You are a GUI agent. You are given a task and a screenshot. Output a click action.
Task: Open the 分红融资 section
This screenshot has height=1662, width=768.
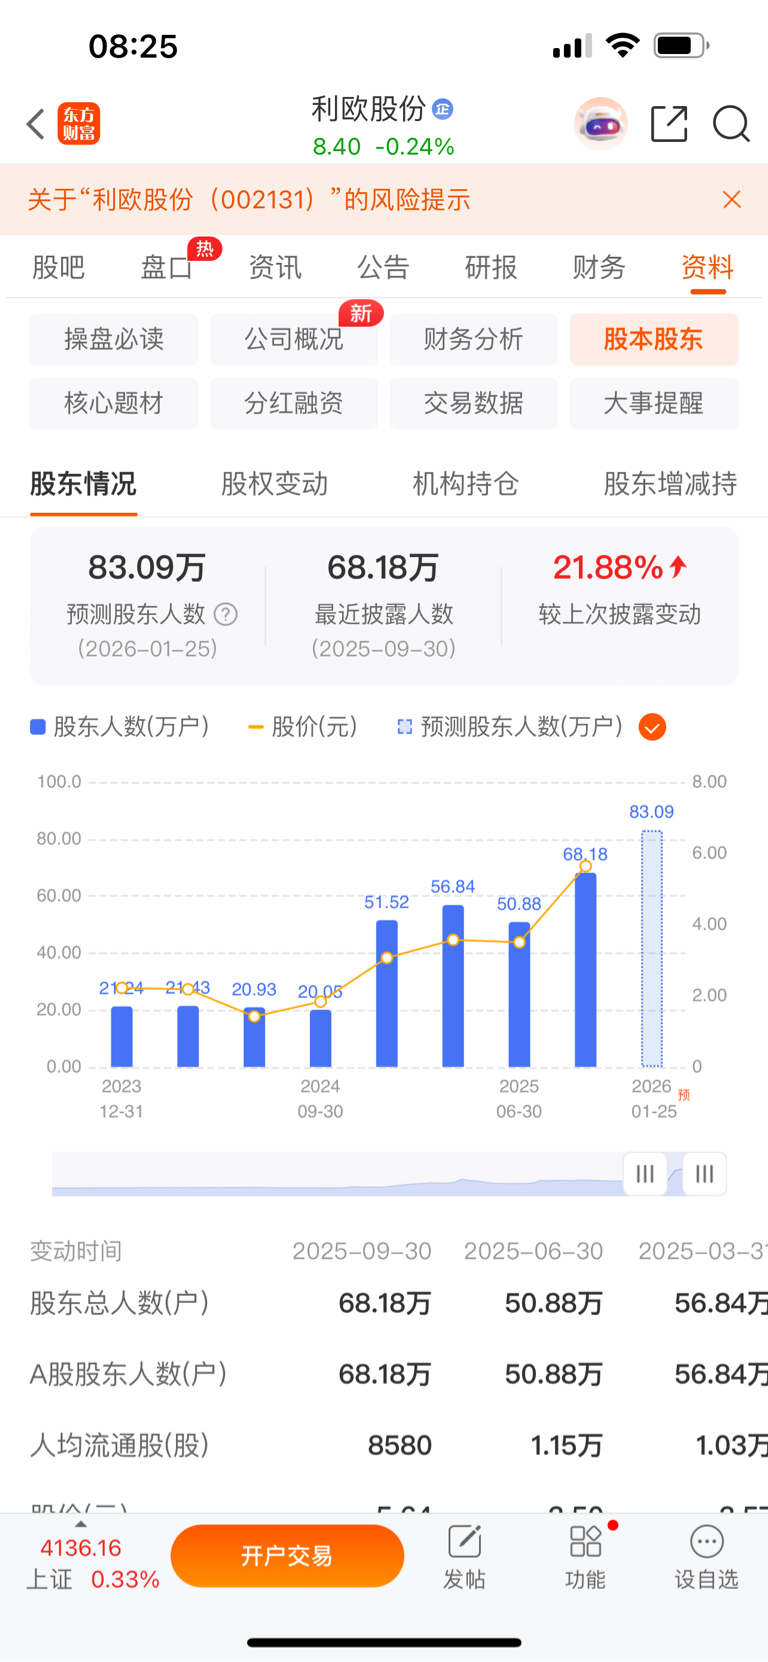pos(294,403)
